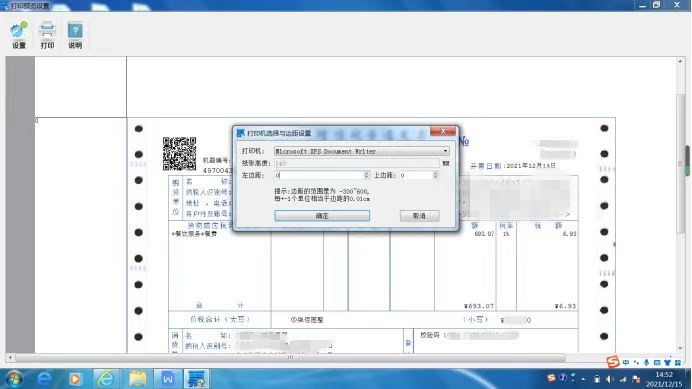This screenshot has width=692, height=389.
Task: Open the Sogou skin shirt icon
Action: click(x=667, y=363)
